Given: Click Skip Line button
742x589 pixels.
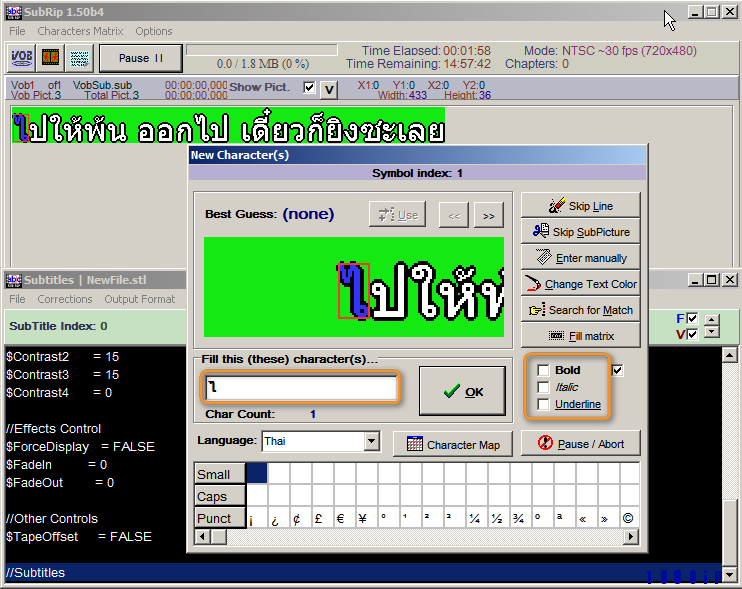Looking at the screenshot, I should pos(581,206).
